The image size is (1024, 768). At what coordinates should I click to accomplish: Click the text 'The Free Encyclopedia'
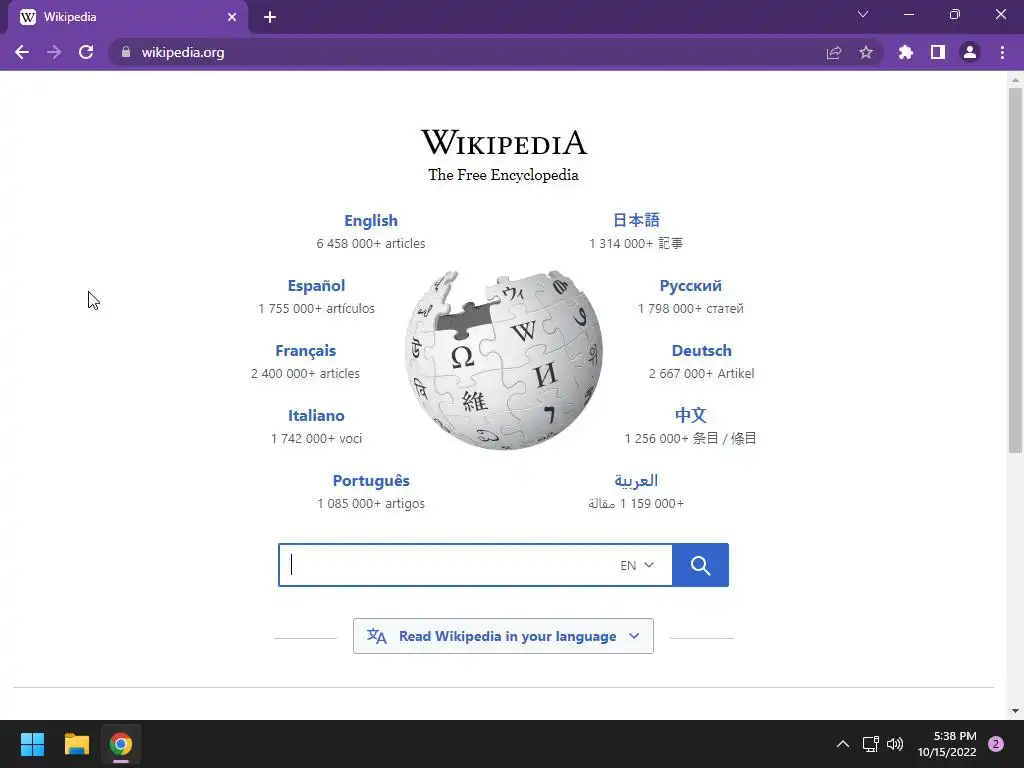[504, 175]
